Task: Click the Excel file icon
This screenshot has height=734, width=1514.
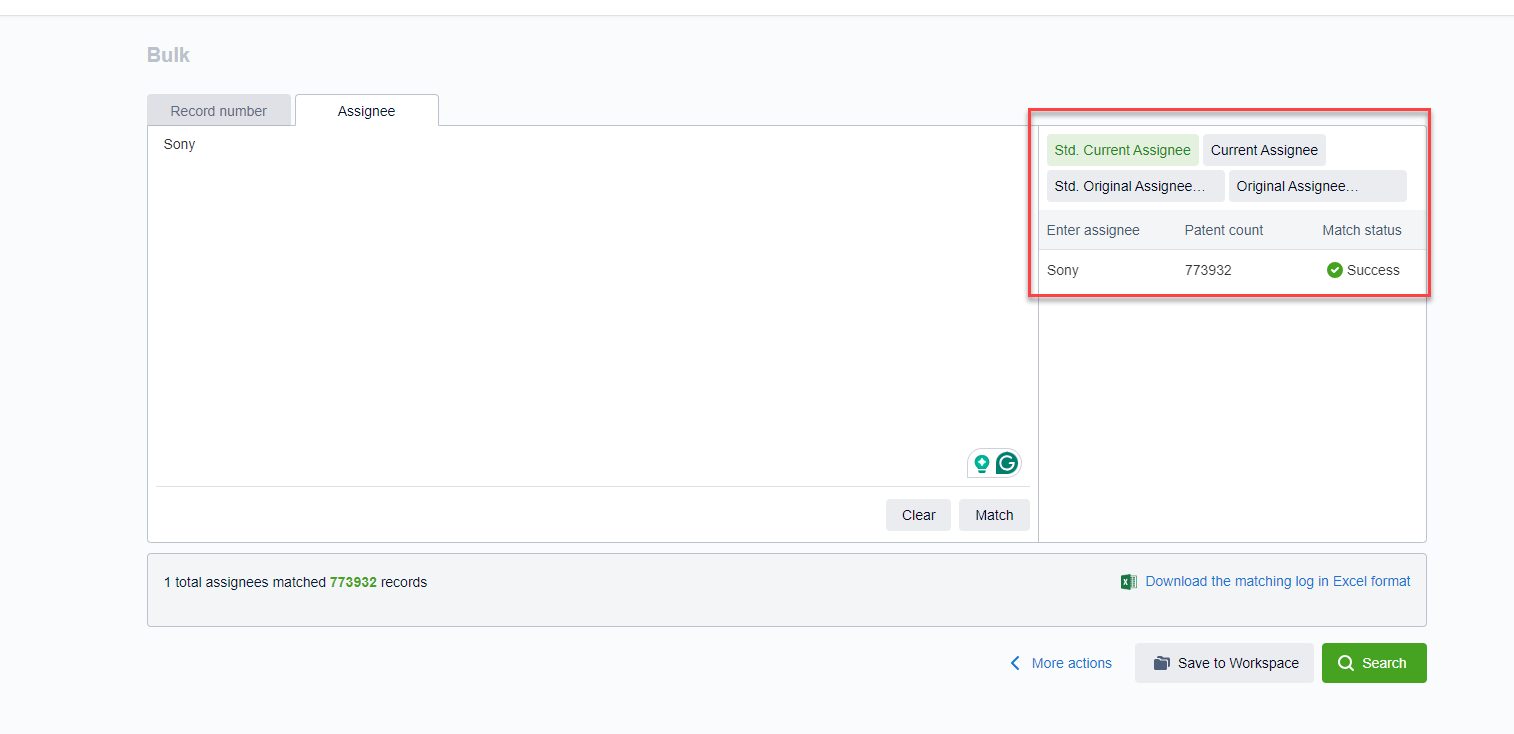Action: click(x=1128, y=582)
